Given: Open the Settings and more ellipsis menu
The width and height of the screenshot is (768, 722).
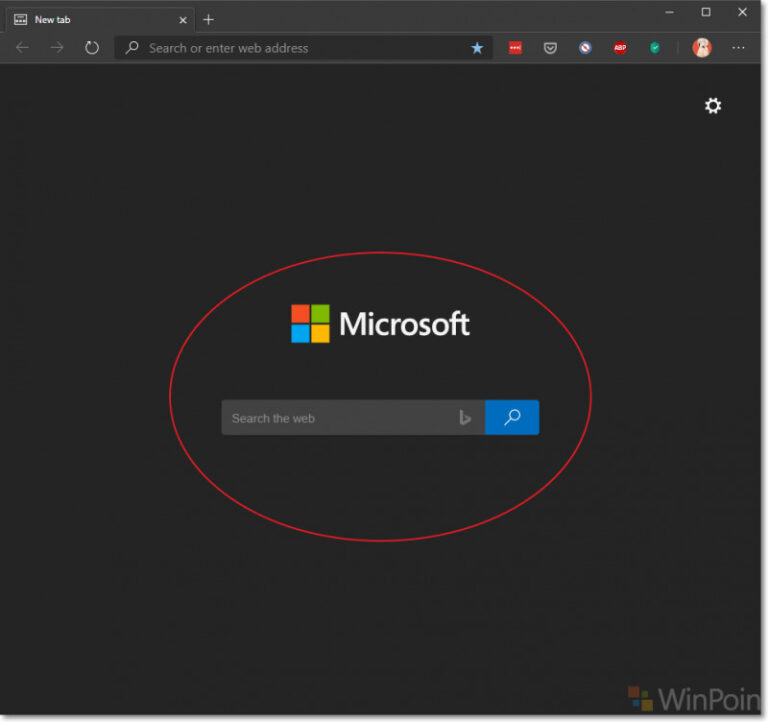Looking at the screenshot, I should (x=738, y=48).
